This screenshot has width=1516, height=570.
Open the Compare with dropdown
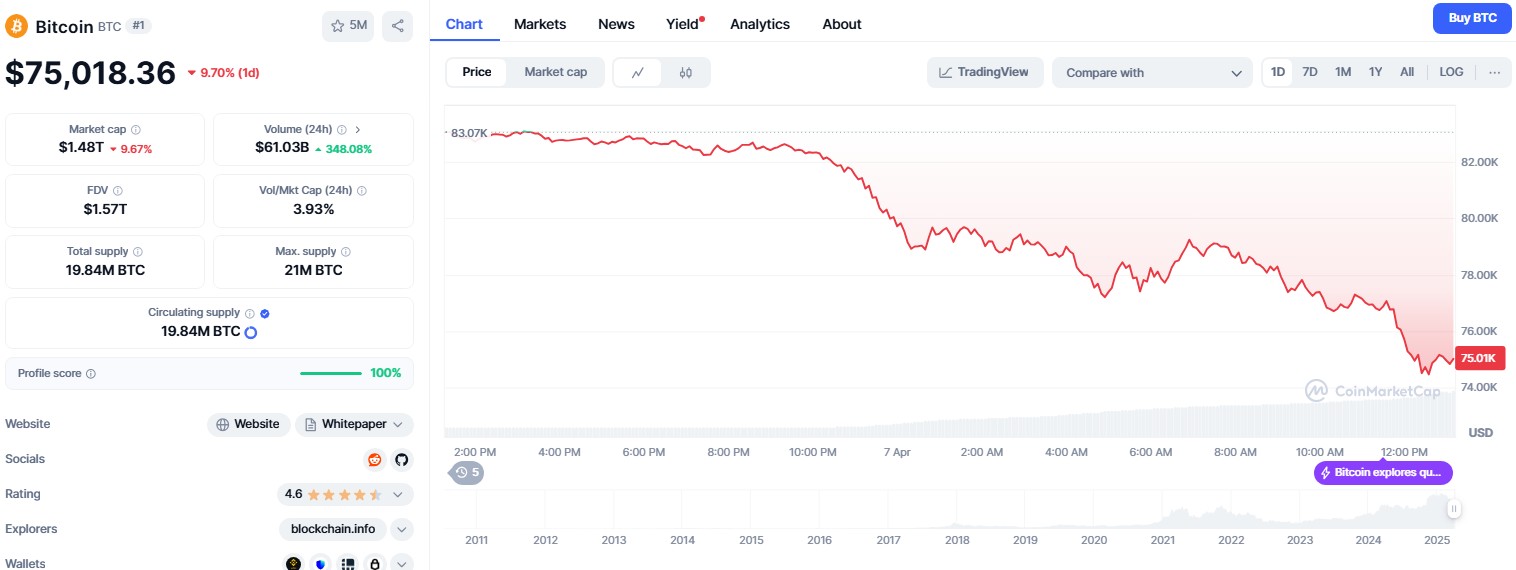point(1152,72)
